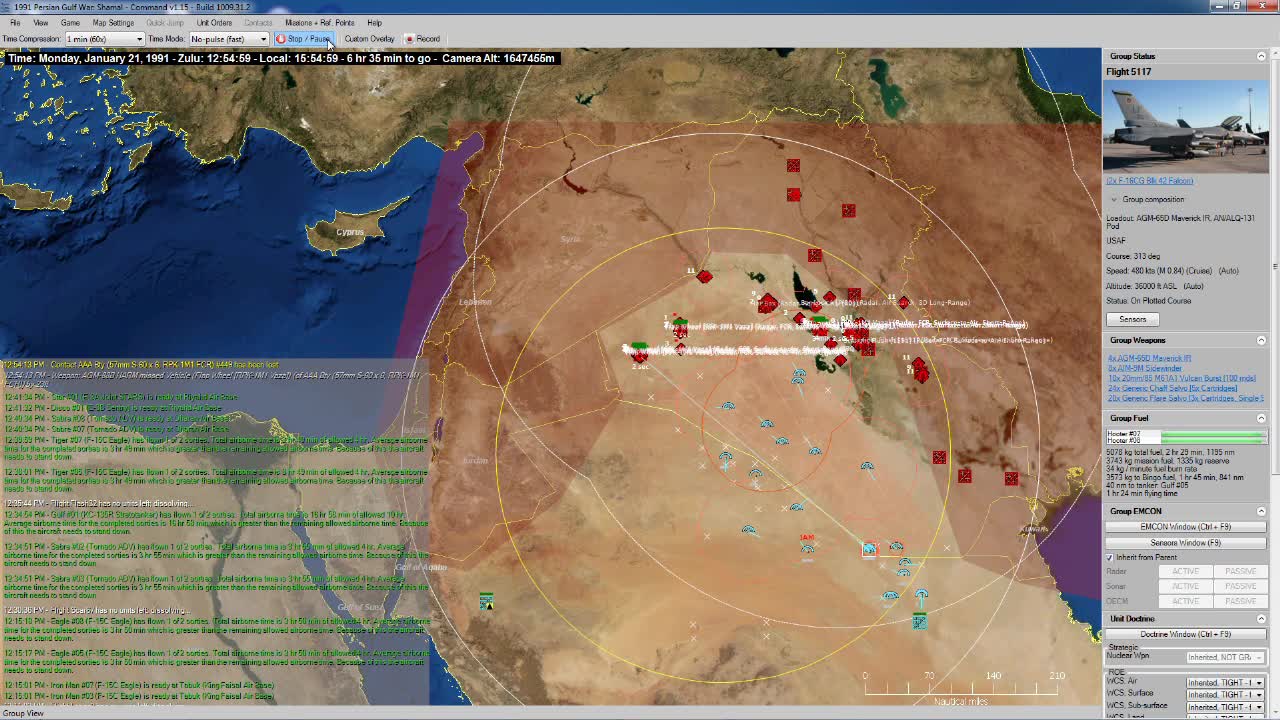Screen dimensions: 1280x720
Task: Select the northernmost red hostile square marker
Action: coord(793,166)
